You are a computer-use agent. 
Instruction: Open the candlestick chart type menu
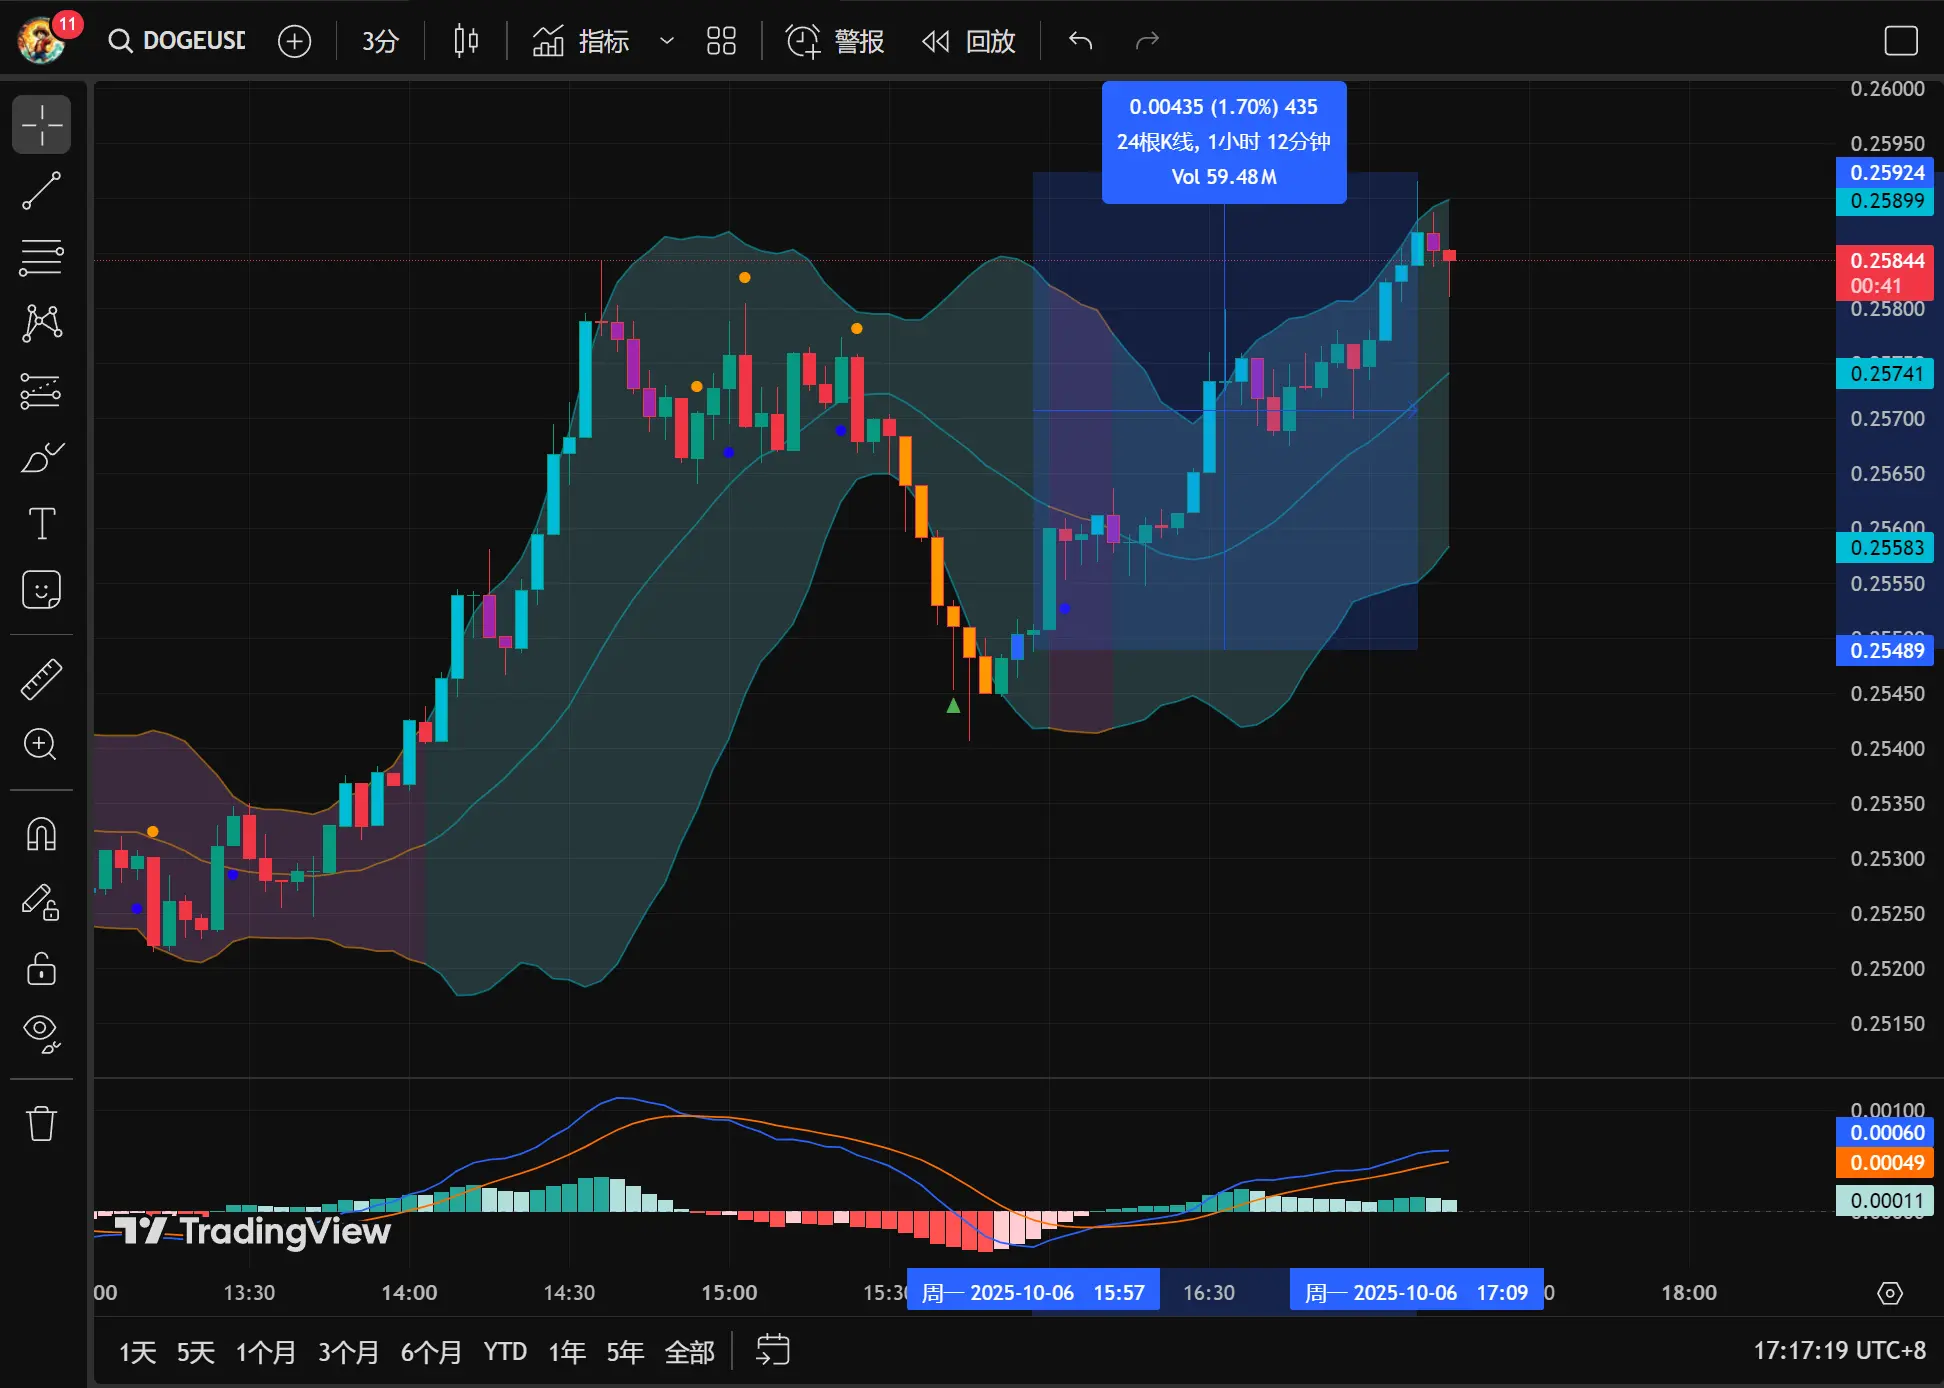pyautogui.click(x=466, y=41)
